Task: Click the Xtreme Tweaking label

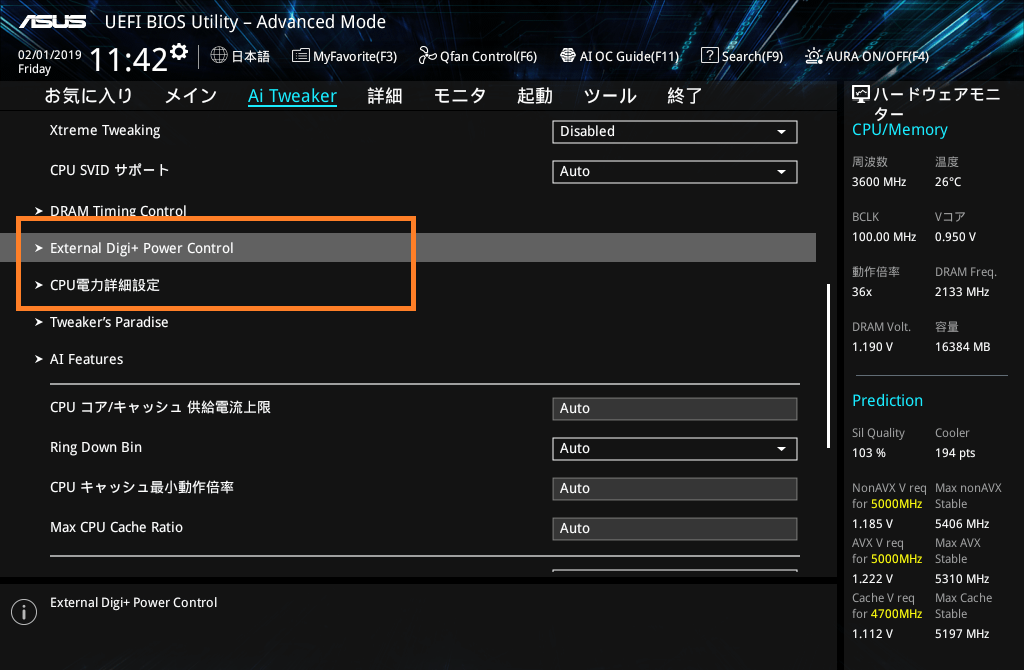Action: [x=105, y=131]
